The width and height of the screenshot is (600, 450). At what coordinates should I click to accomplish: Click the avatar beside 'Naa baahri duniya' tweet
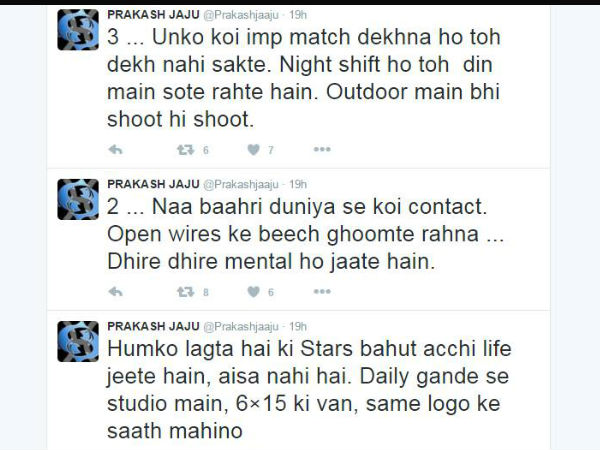click(78, 199)
